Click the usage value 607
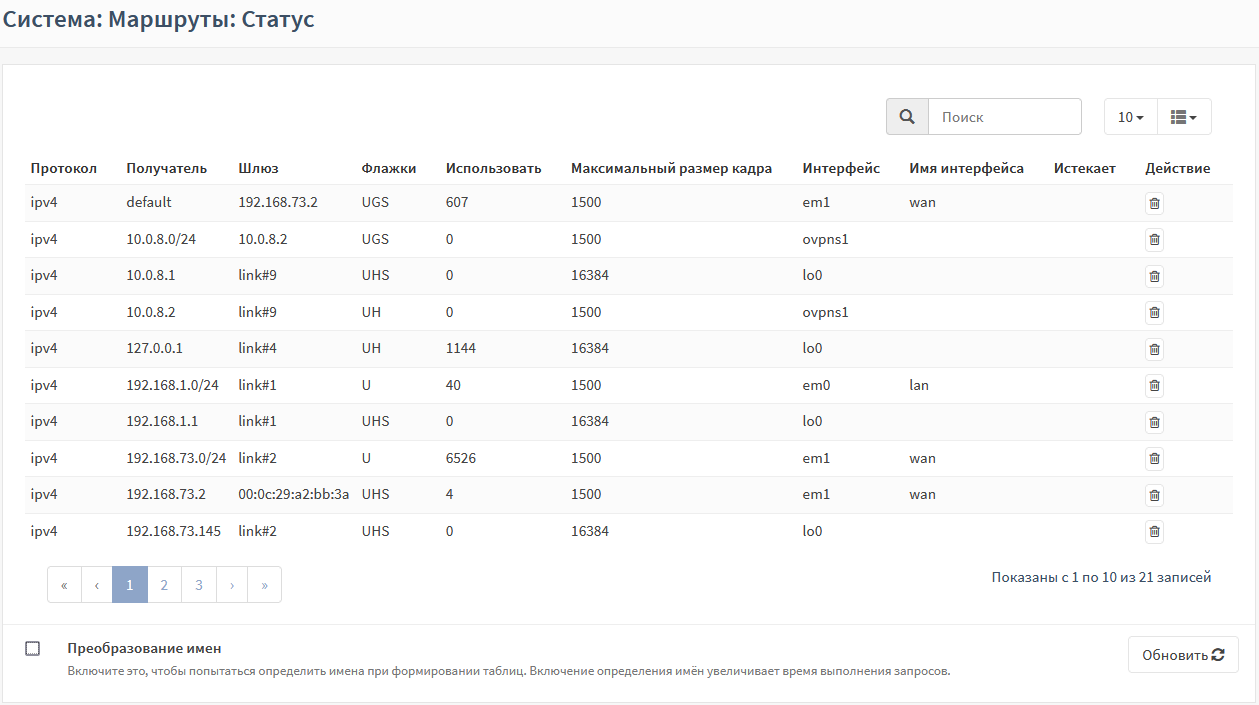 pos(457,202)
